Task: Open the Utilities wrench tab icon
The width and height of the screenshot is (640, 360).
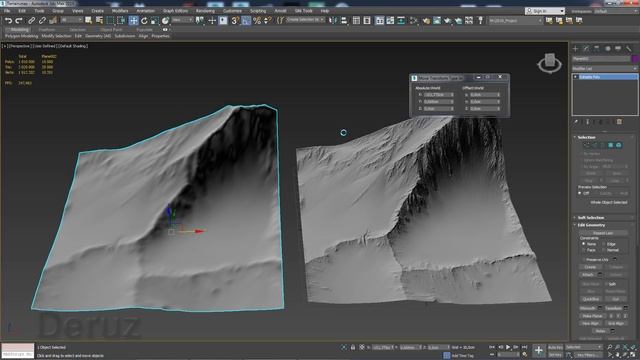Action: [629, 49]
